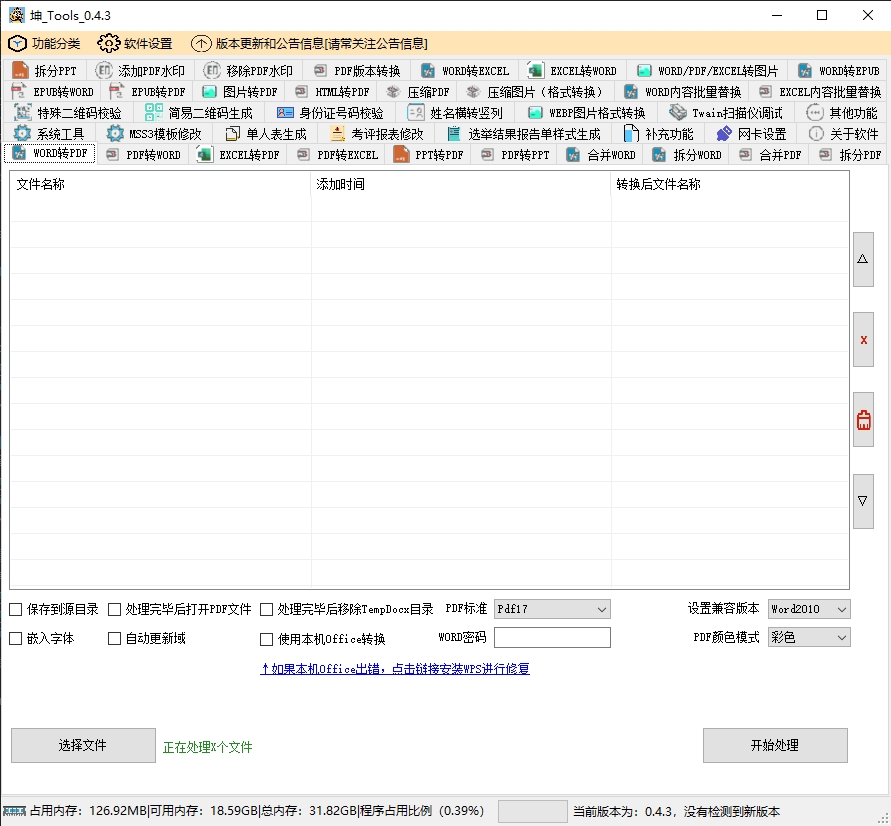The height and width of the screenshot is (826, 891).
Task: Click the move-up triangle button beside list
Action: tap(863, 259)
